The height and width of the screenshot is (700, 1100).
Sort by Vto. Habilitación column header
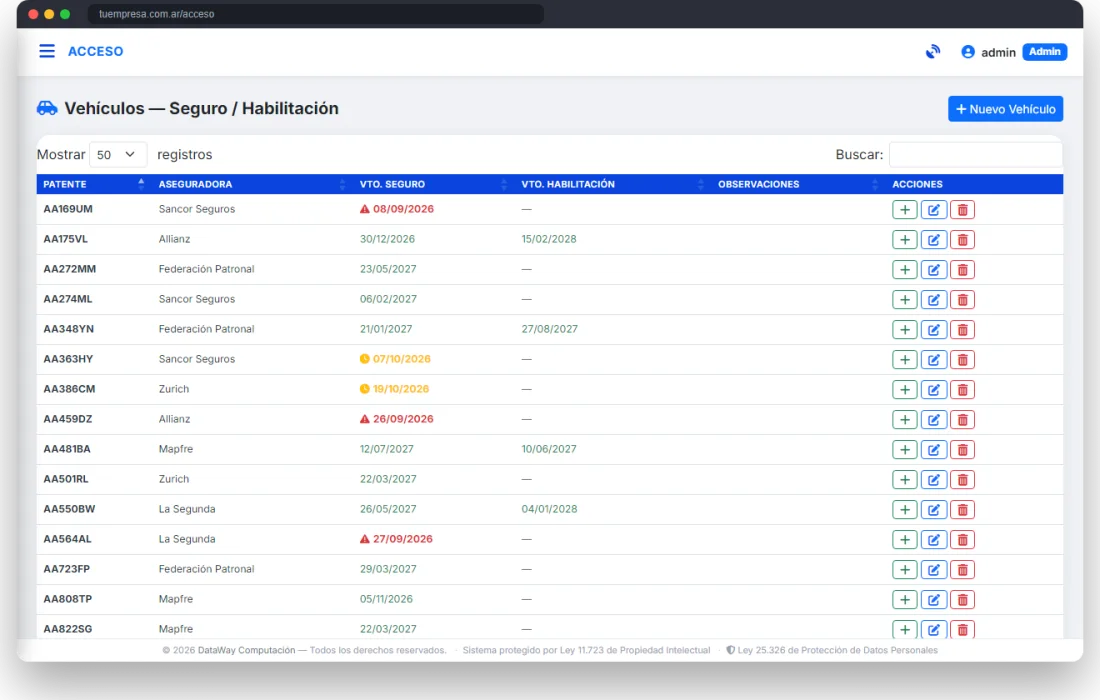pos(612,184)
